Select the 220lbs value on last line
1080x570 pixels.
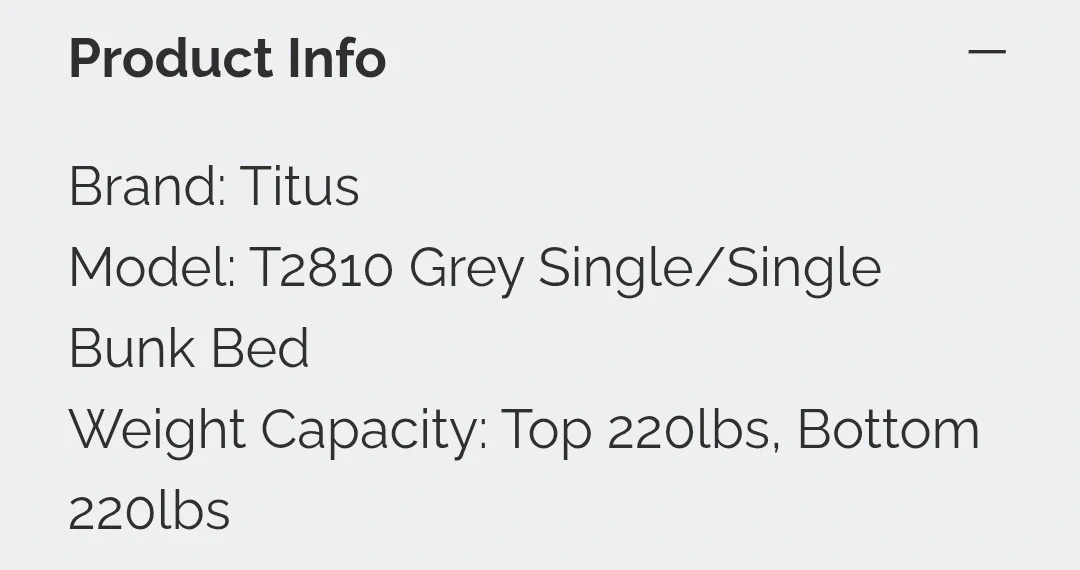(x=149, y=511)
